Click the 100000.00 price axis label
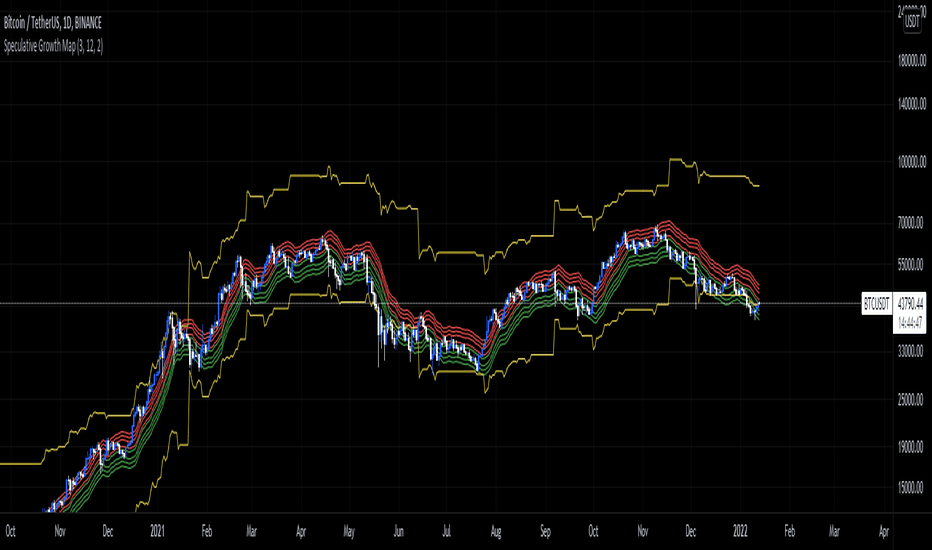Viewport: 932px width, 550px height. pos(912,162)
